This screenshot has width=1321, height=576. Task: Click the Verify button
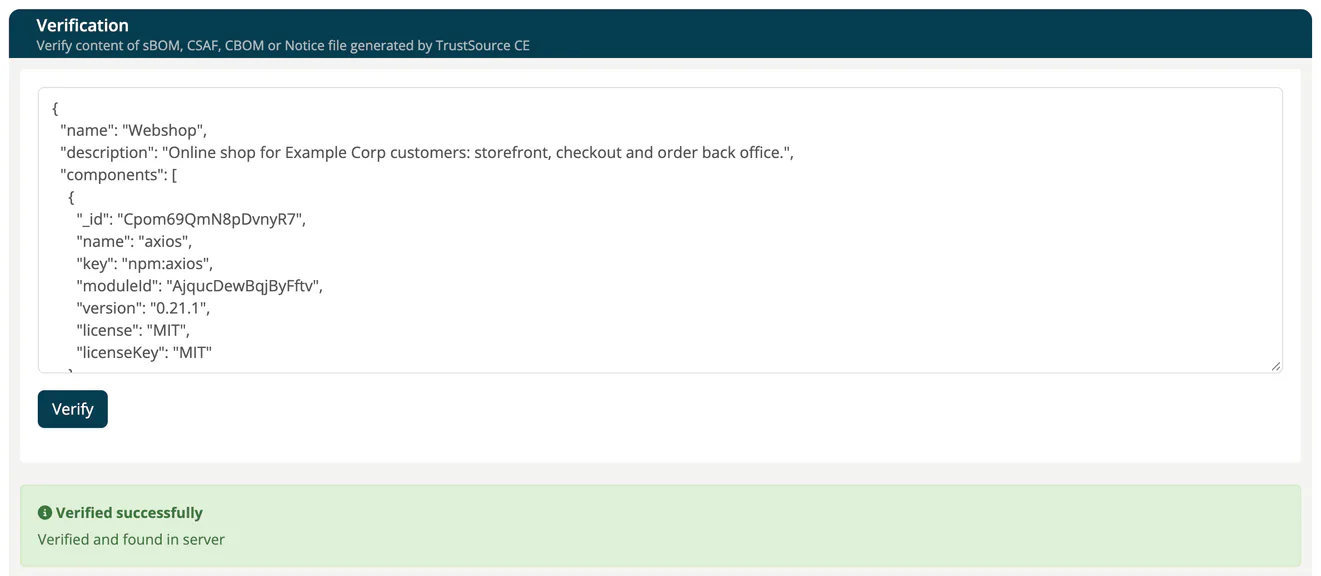[x=72, y=409]
